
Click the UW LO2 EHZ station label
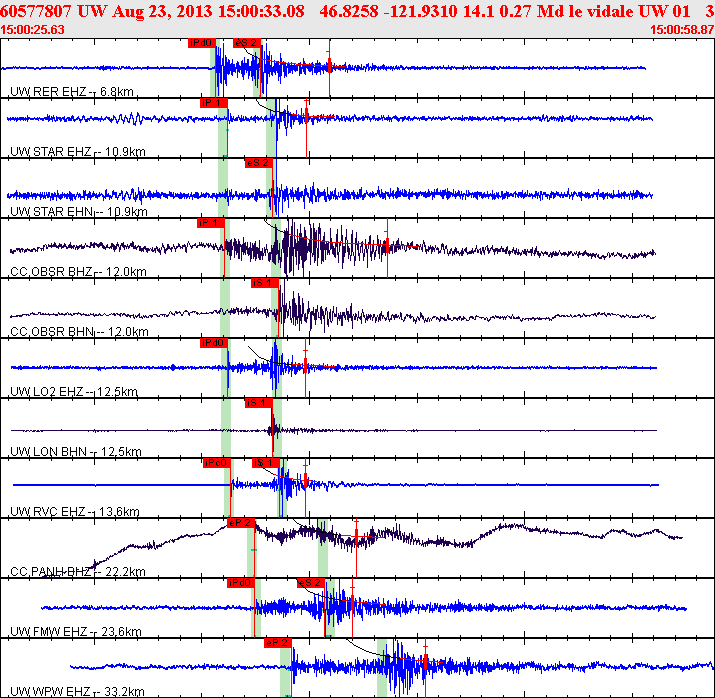[x=73, y=392]
